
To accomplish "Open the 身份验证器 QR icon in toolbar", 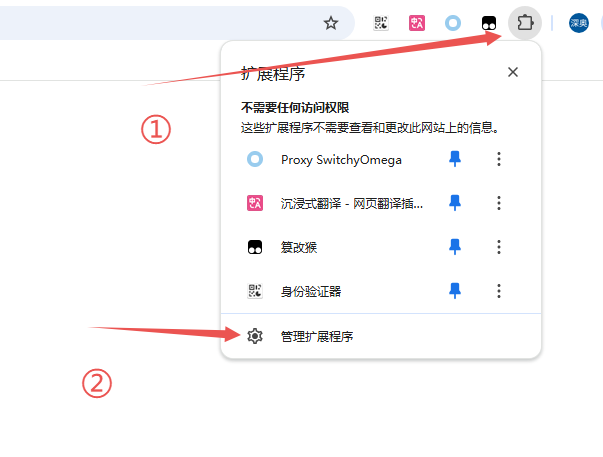I will (381, 23).
